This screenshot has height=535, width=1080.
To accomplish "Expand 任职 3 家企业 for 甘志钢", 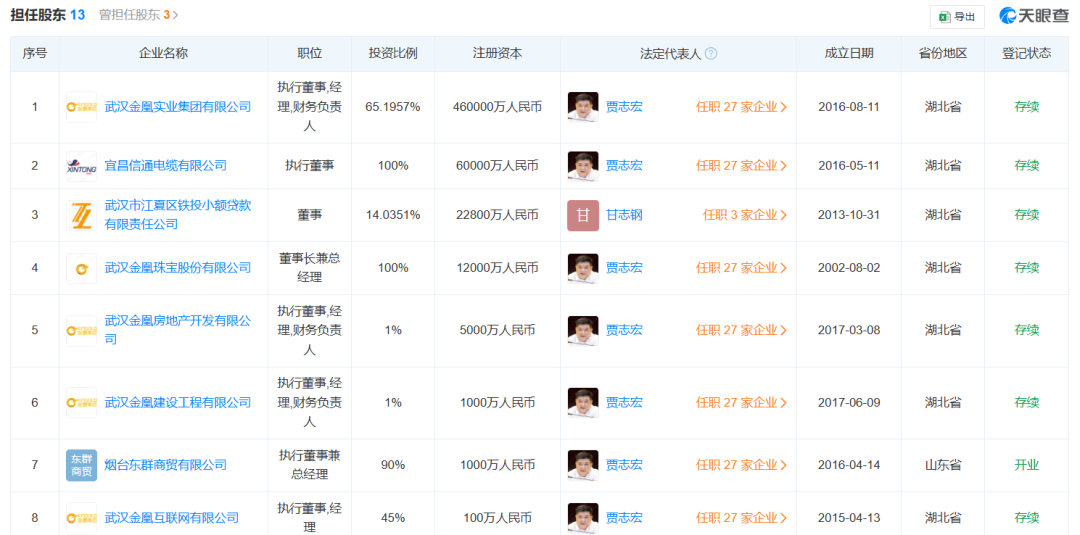I will (x=744, y=215).
